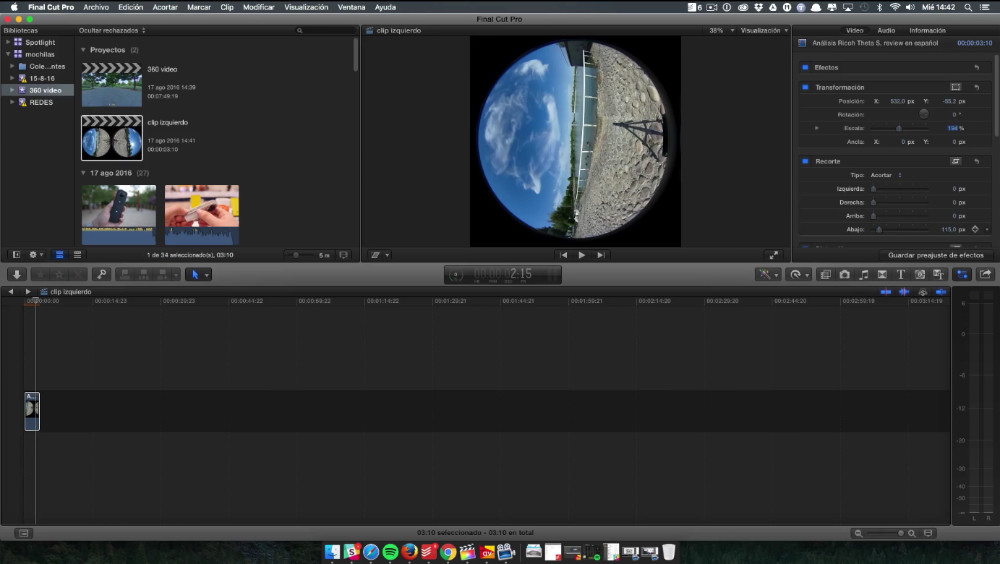
Task: Show Transformación onscreen controls
Action: click(955, 87)
